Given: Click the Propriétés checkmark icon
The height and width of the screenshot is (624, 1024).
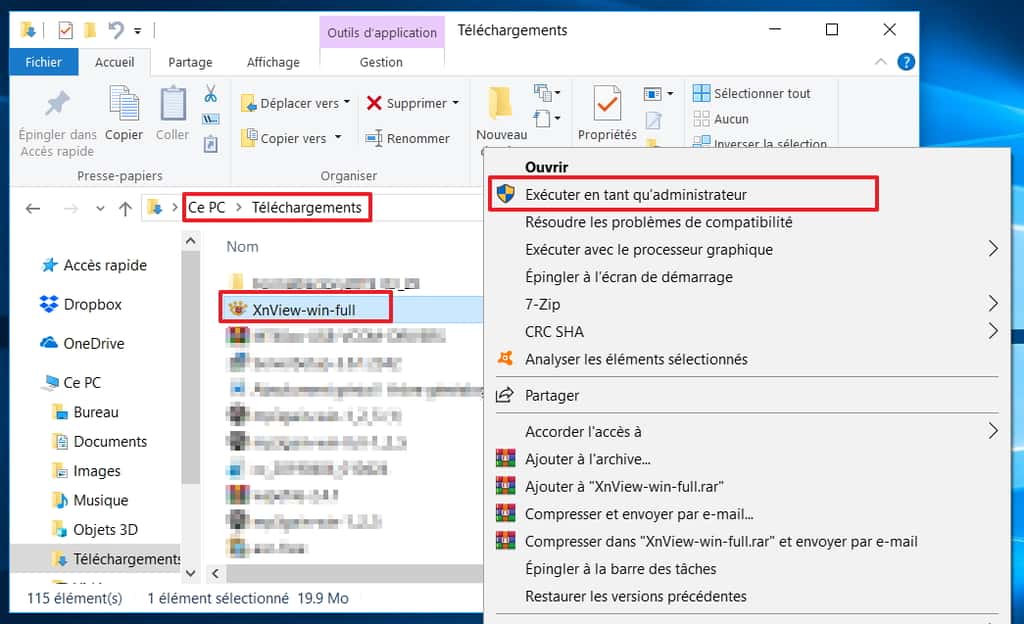Looking at the screenshot, I should point(607,103).
